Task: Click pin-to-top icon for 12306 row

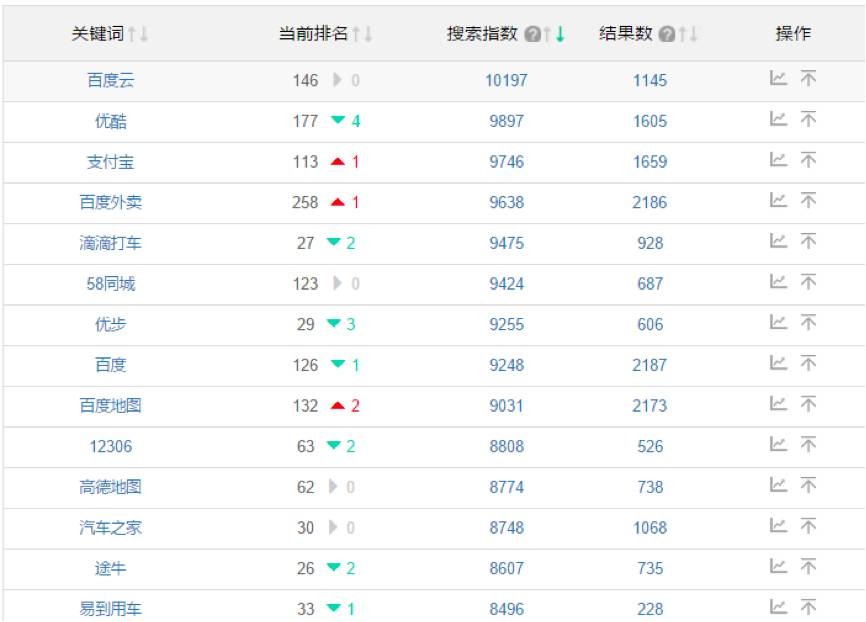Action: 808,444
